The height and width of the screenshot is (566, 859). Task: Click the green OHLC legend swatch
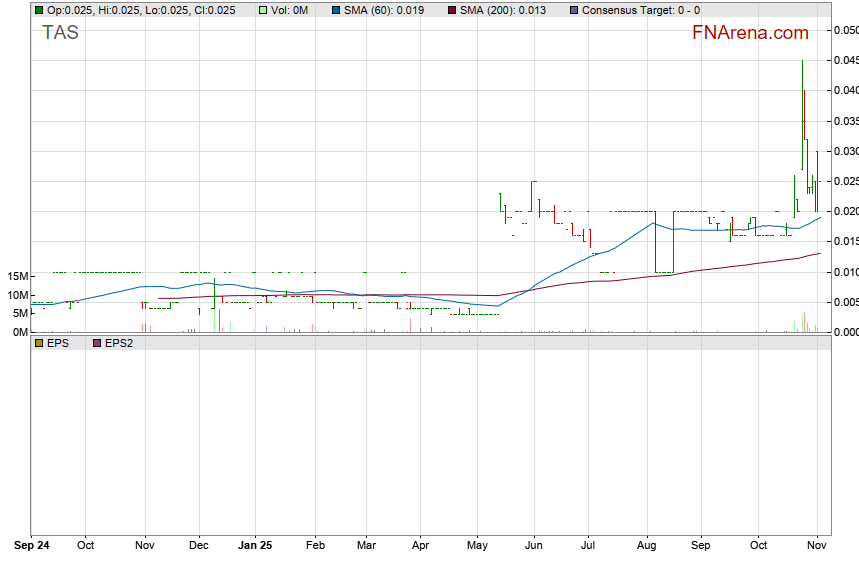point(38,10)
